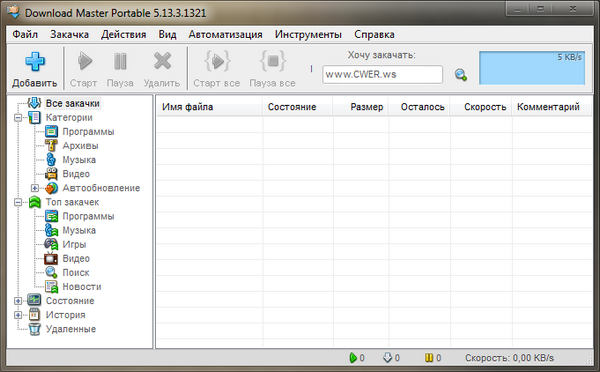
Task: Collapse the Топ закачек tree node
Action: click(x=18, y=202)
